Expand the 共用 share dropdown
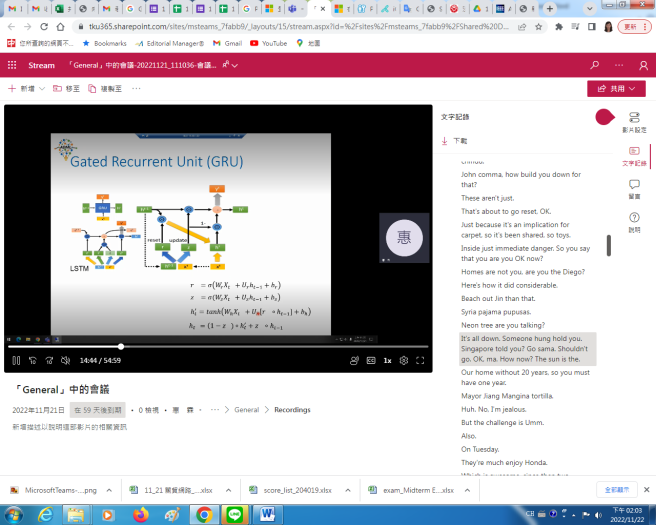This screenshot has height=525, width=656. click(x=615, y=89)
